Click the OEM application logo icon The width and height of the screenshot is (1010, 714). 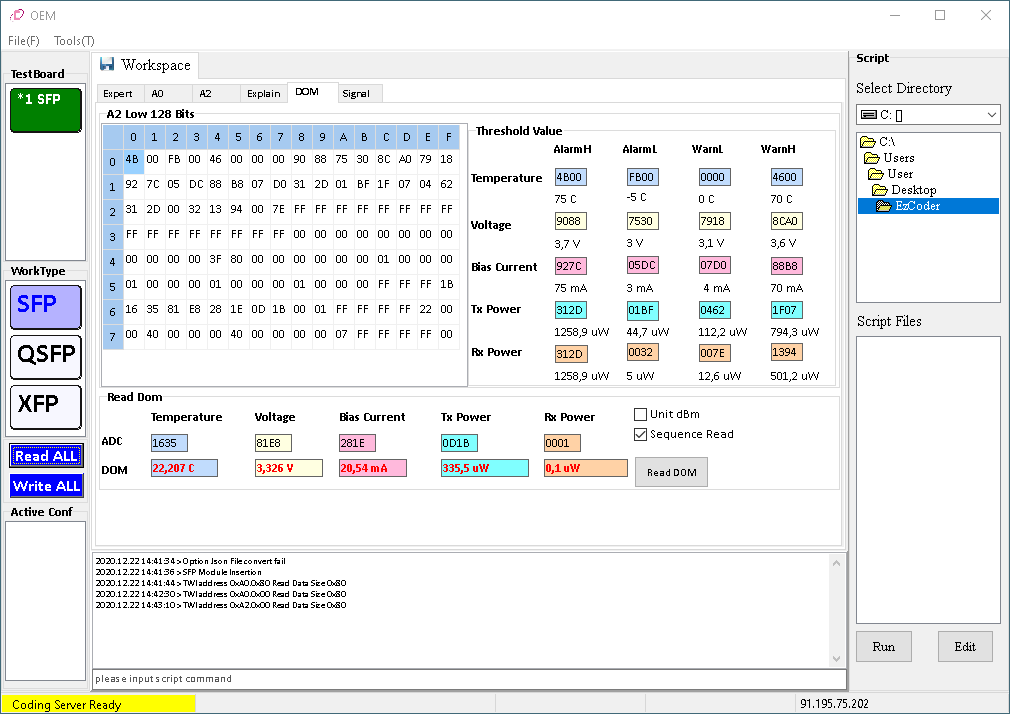tap(16, 15)
